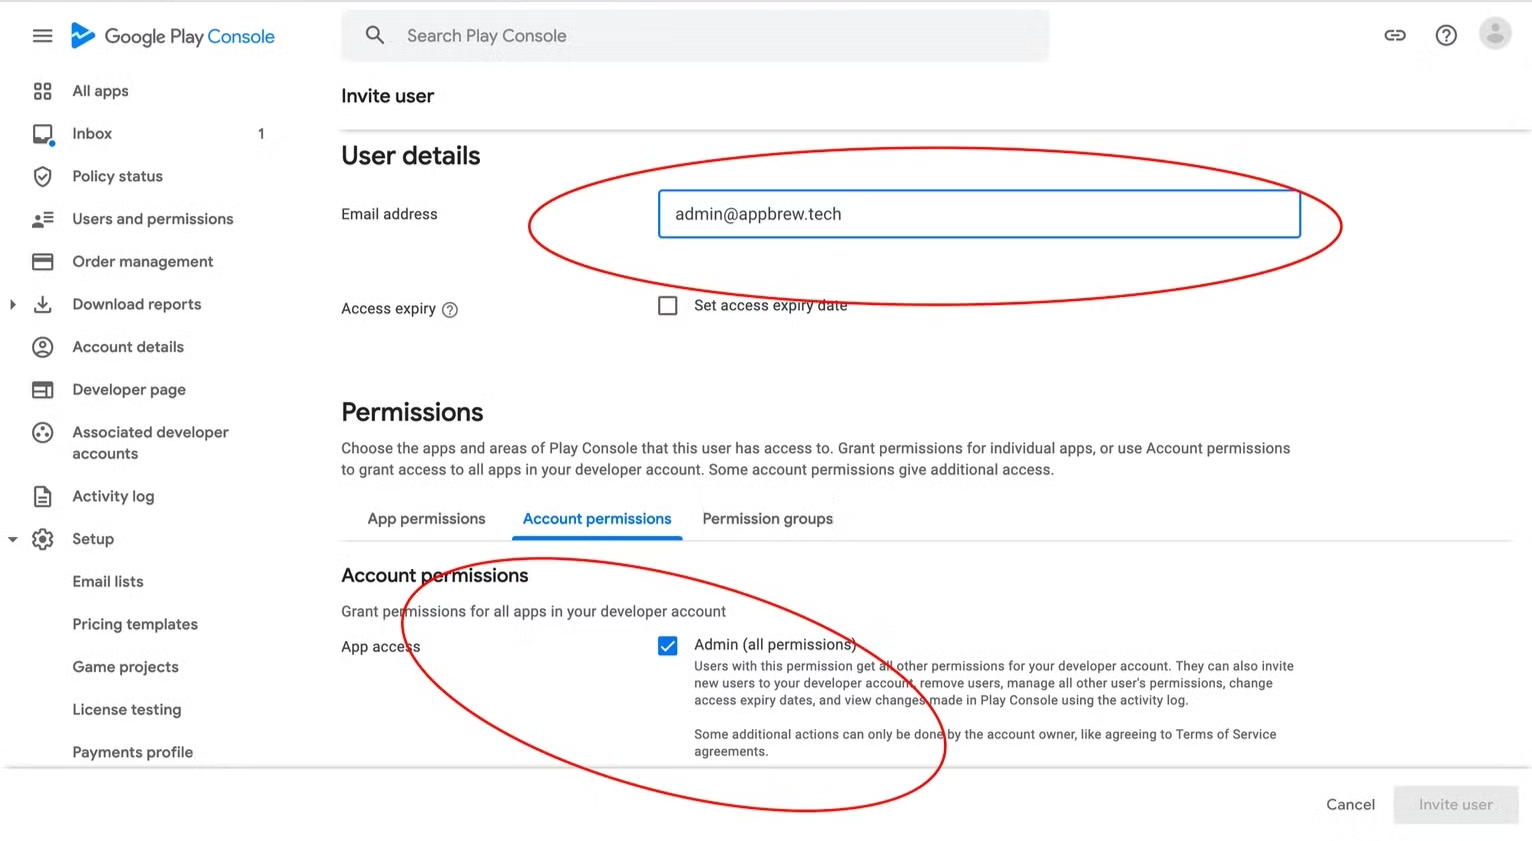
Task: Go to All apps
Action: coord(100,91)
